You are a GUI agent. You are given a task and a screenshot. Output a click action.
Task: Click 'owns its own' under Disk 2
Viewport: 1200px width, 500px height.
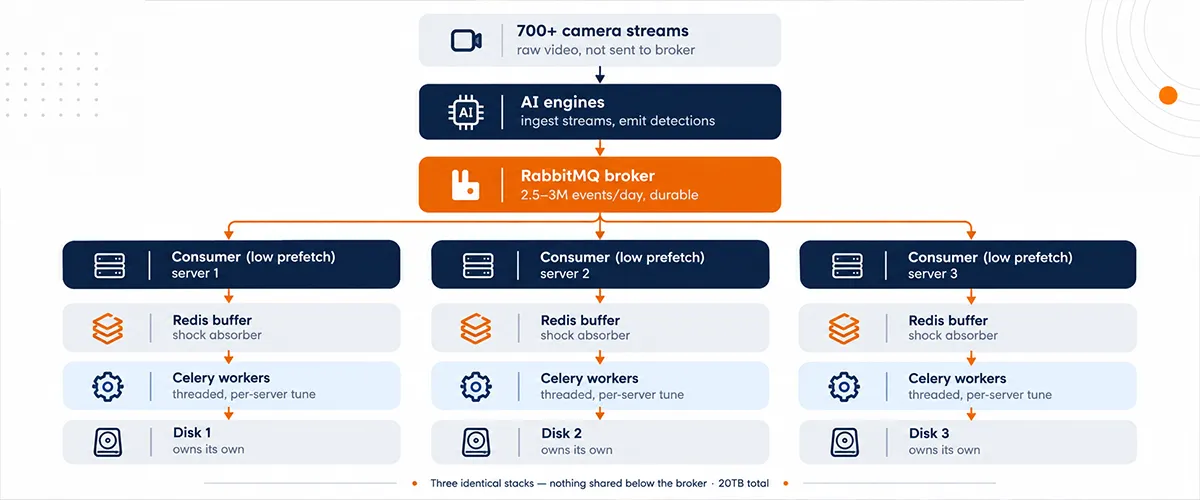pos(576,450)
